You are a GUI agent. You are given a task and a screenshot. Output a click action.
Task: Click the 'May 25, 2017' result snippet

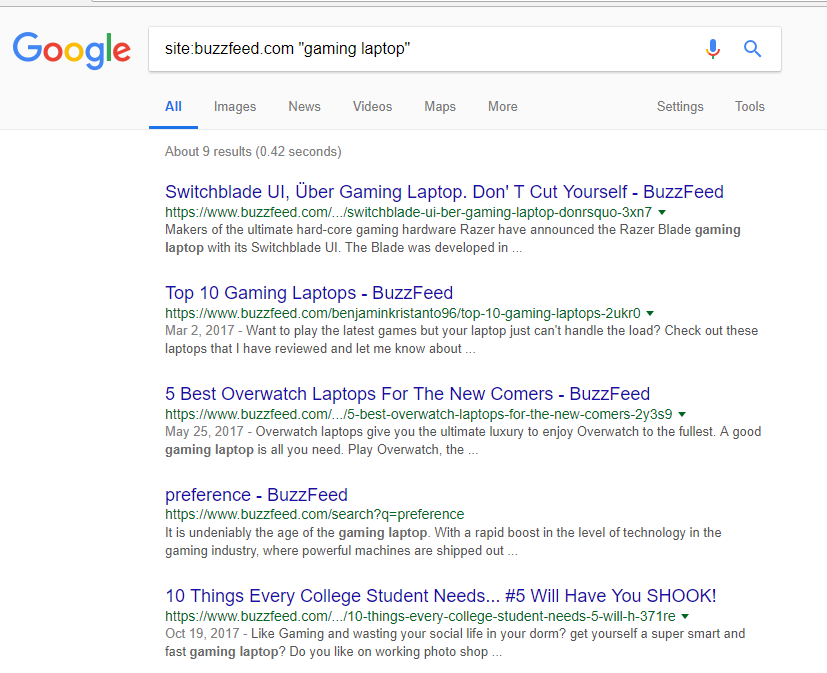(463, 441)
